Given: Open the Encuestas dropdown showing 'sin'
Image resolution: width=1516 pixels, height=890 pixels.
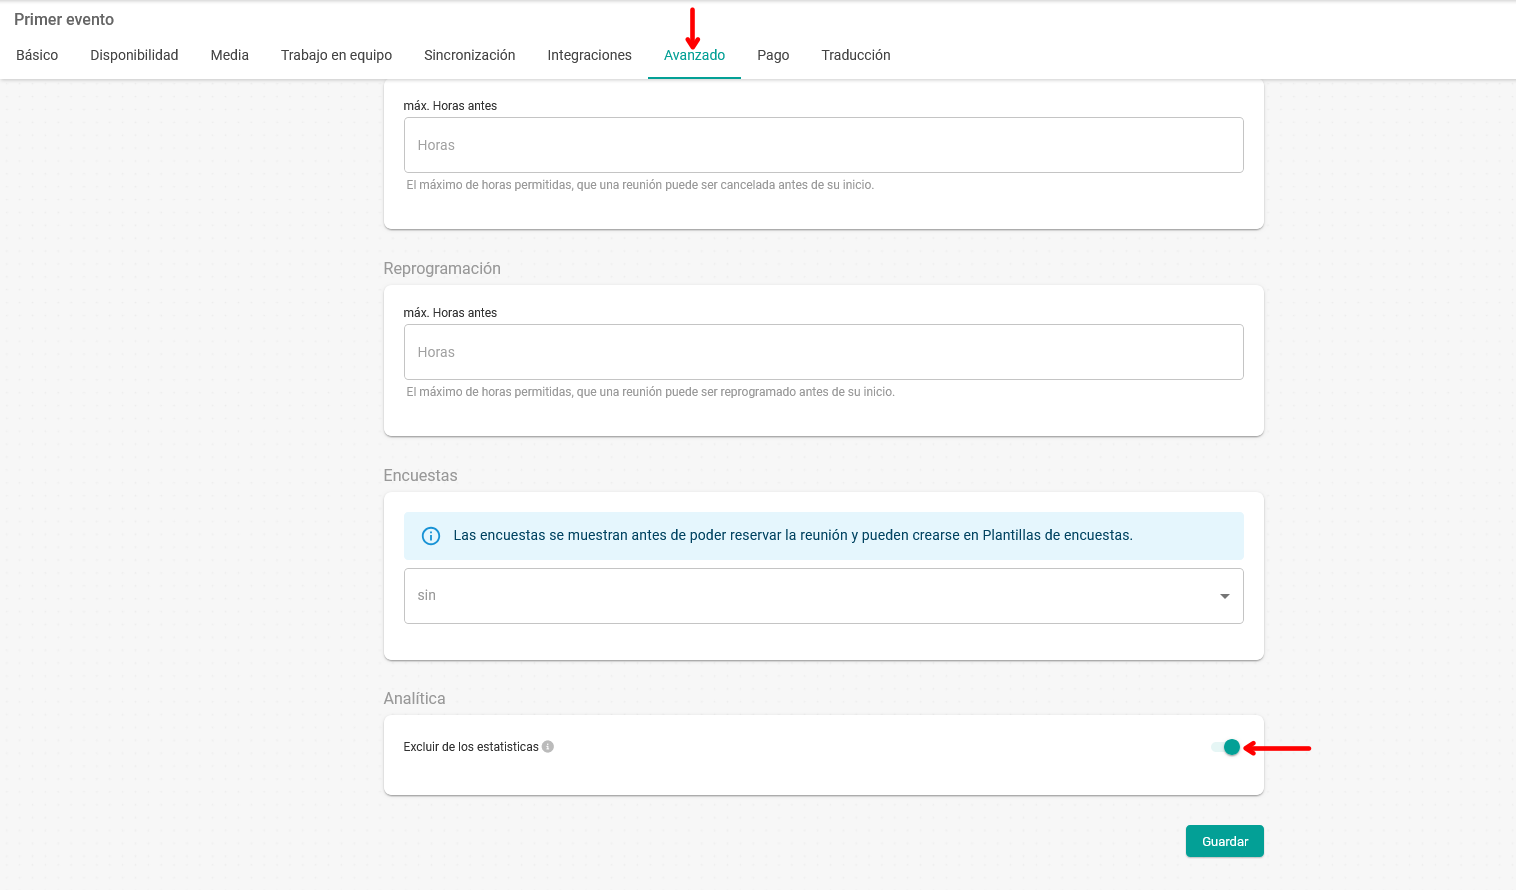Looking at the screenshot, I should pos(823,596).
